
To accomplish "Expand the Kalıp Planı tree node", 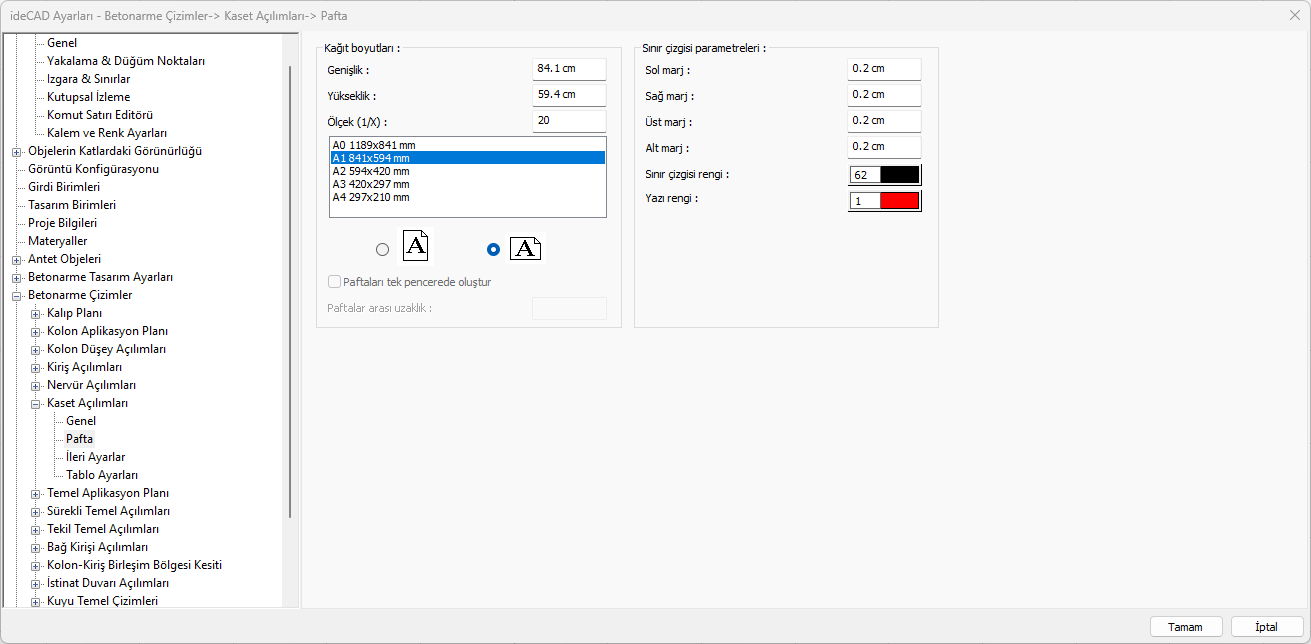I will point(36,313).
